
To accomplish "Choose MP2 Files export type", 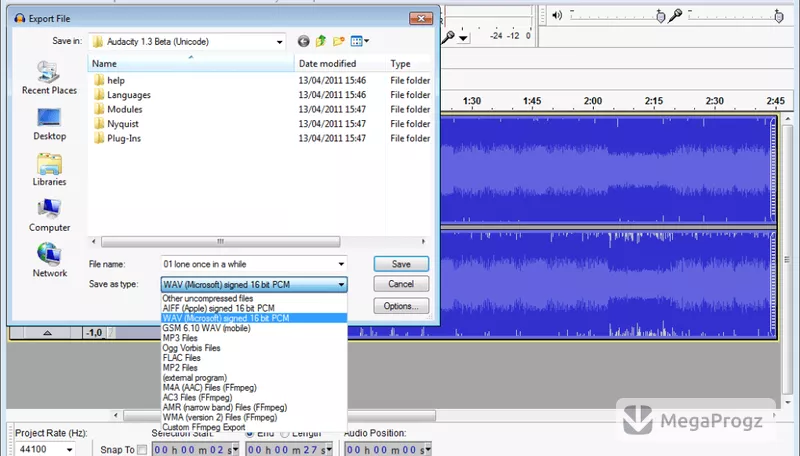I will click(254, 368).
